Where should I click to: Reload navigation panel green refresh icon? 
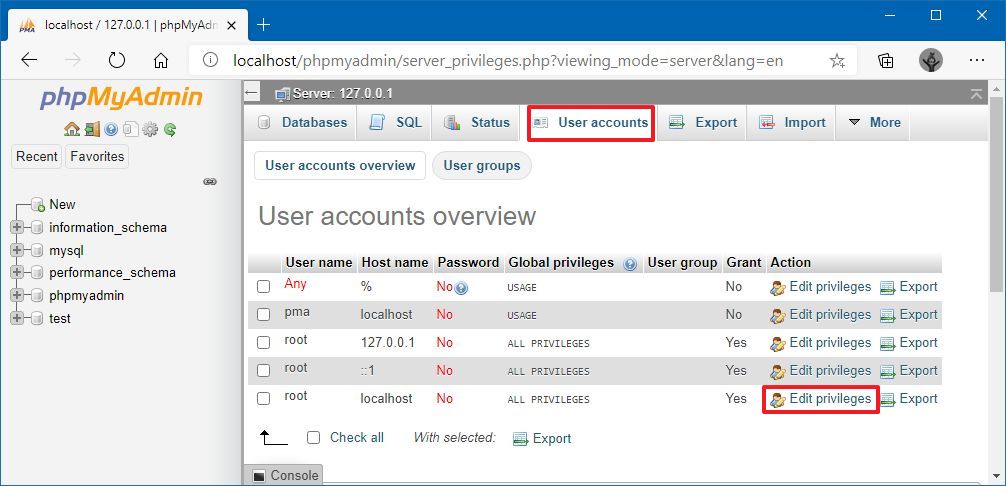tap(169, 130)
